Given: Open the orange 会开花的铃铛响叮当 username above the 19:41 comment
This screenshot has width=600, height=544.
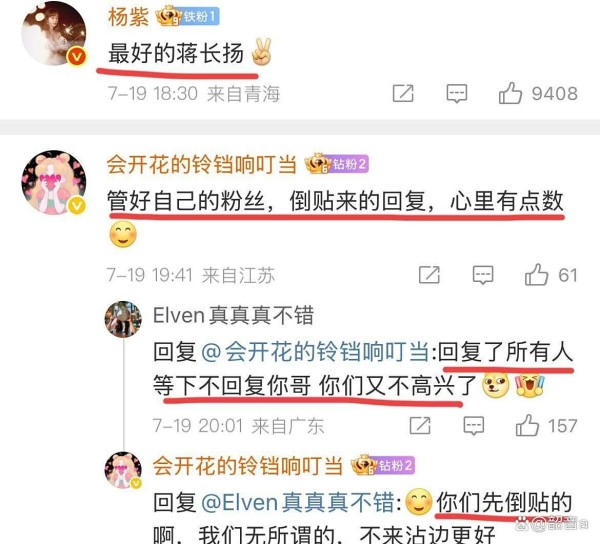Looking at the screenshot, I should tap(202, 165).
